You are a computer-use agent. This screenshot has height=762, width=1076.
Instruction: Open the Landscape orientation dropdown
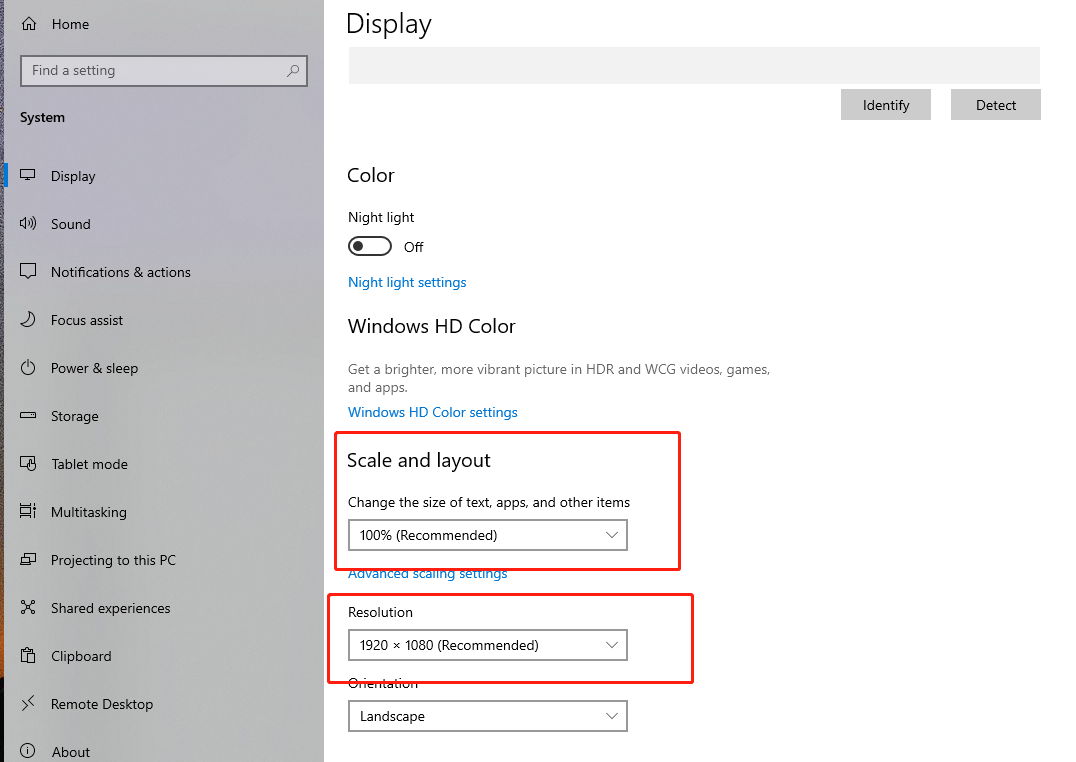[x=487, y=716]
